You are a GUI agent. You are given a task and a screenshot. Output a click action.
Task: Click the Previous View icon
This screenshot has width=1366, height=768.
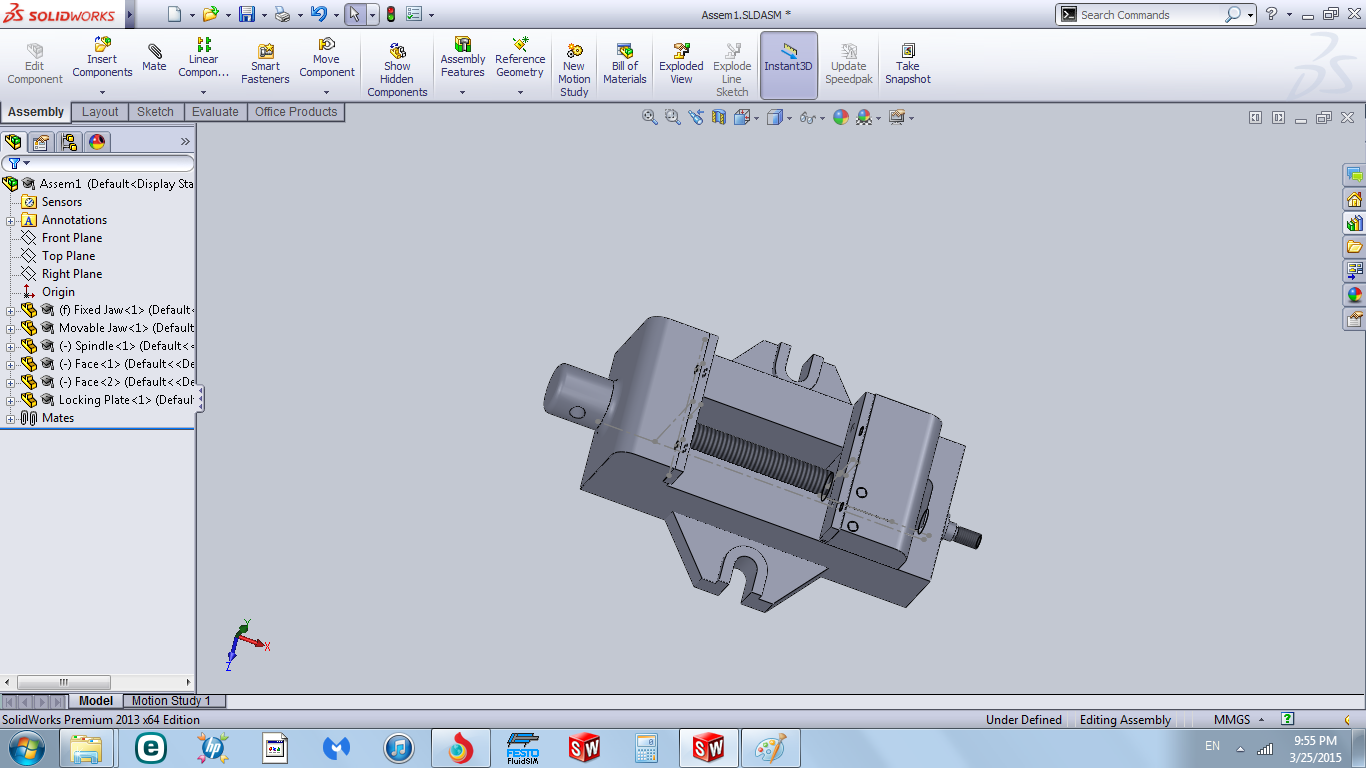point(696,117)
